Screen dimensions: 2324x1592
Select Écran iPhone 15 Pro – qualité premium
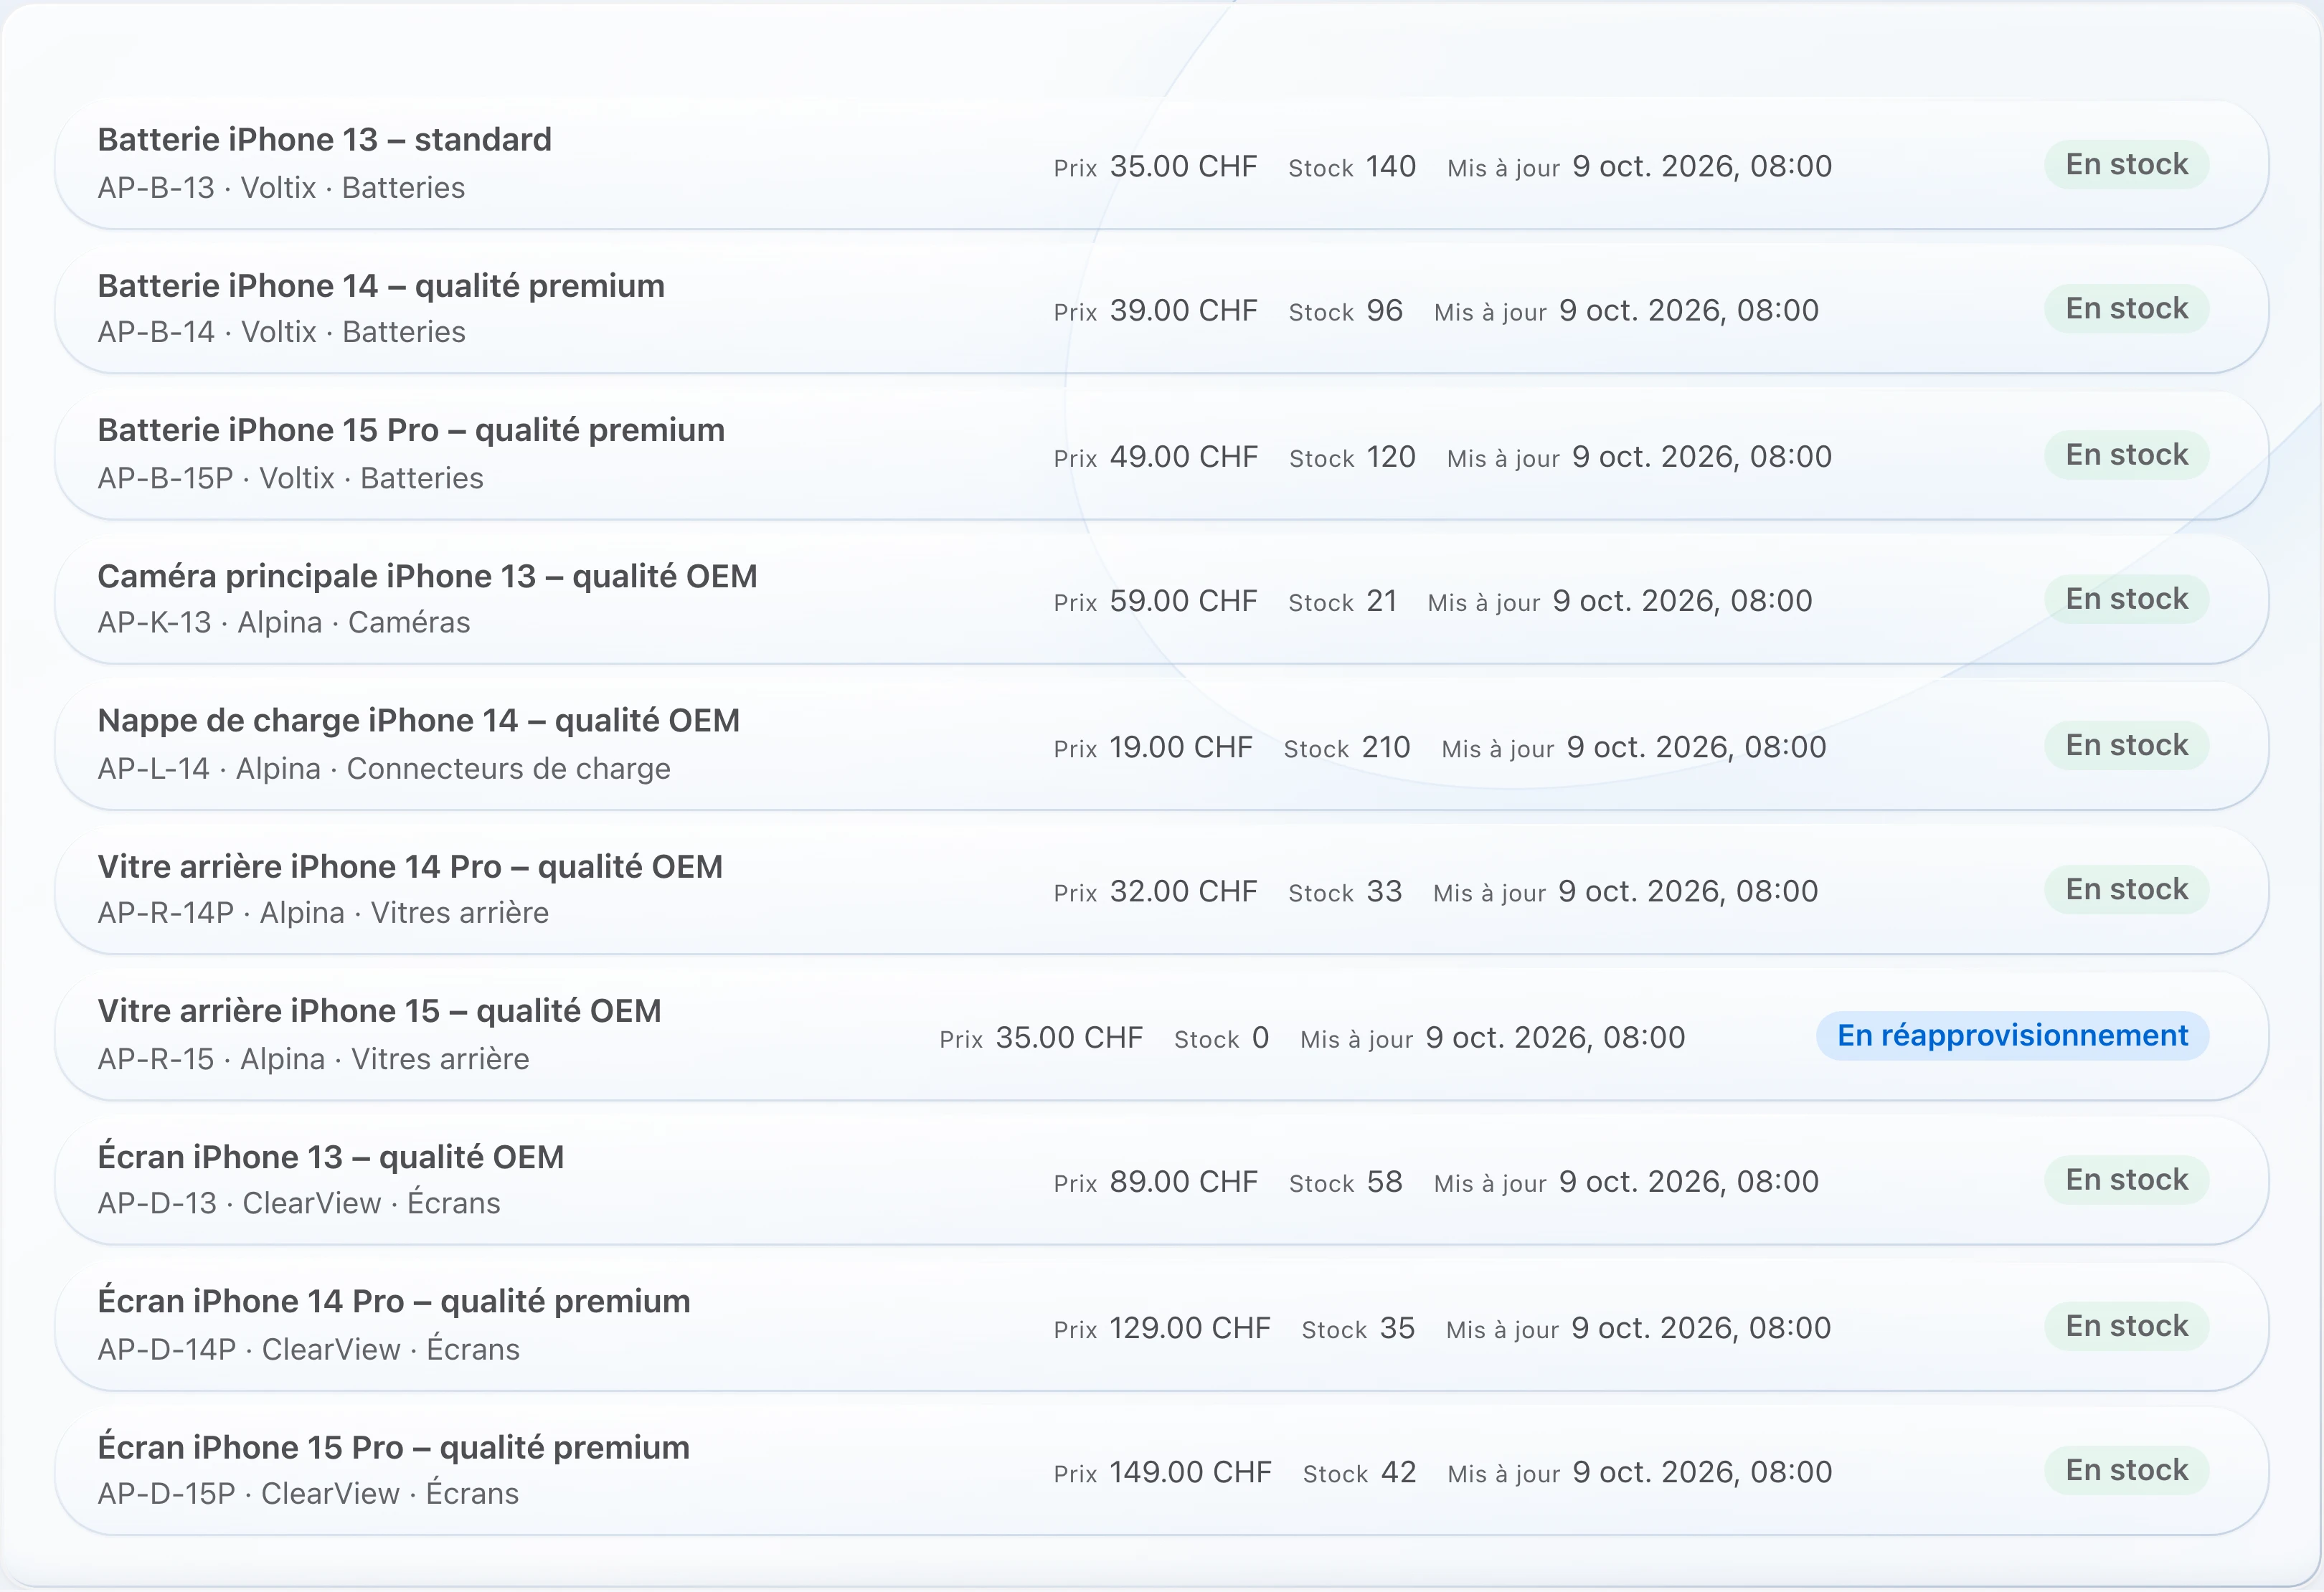[1161, 1471]
